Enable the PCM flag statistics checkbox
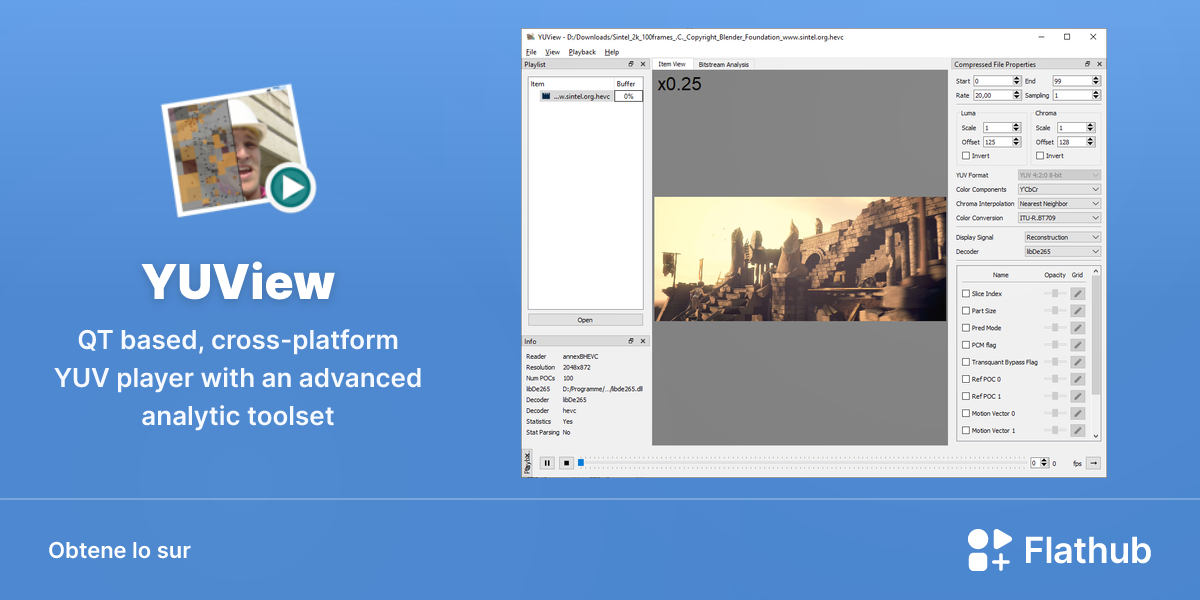 966,345
